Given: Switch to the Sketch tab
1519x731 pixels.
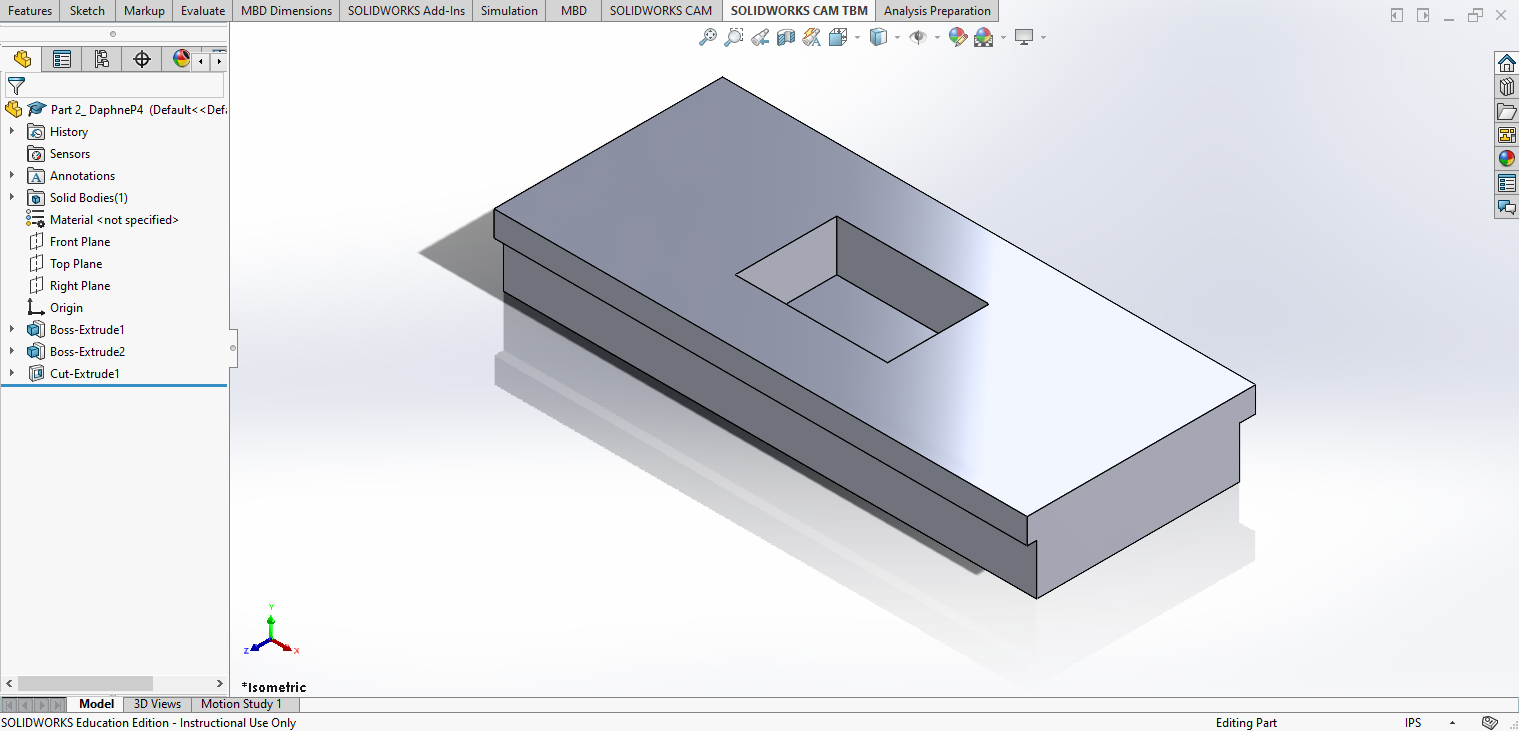Looking at the screenshot, I should click(88, 11).
